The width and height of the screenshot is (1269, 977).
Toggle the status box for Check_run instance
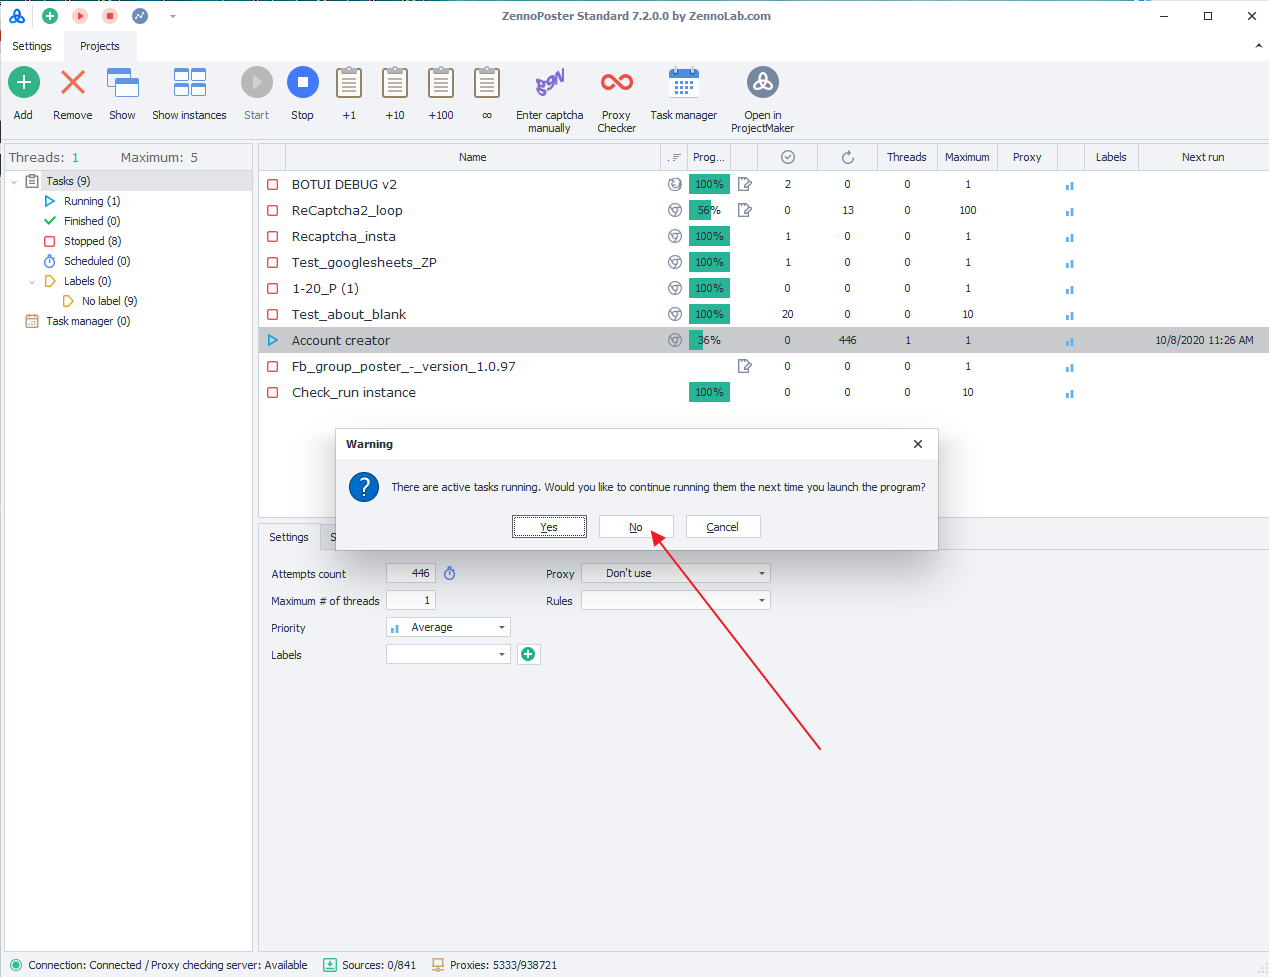(272, 393)
